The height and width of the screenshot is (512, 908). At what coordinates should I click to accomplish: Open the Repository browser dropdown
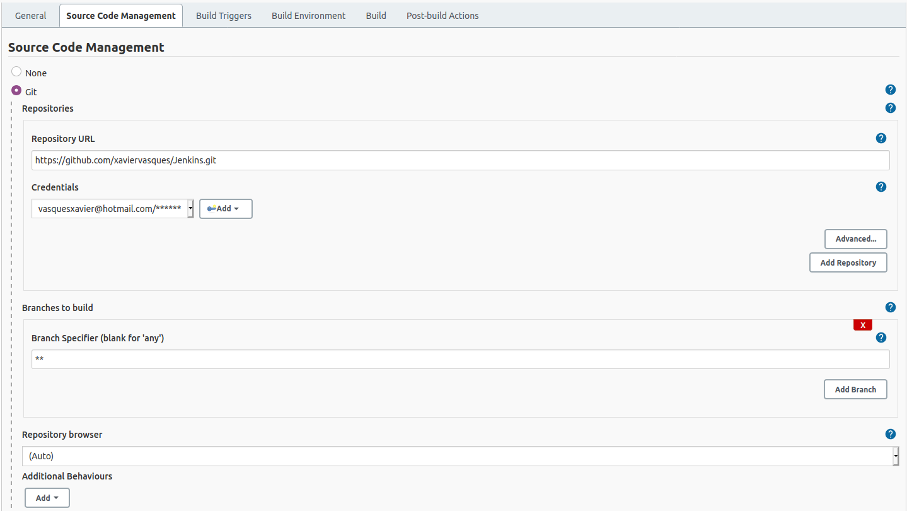pos(460,456)
